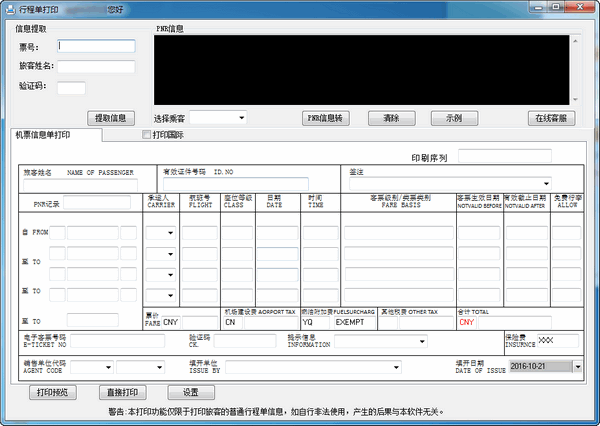This screenshot has width=600, height=426.
Task: Click the PNR记录 input field
Action: [97, 202]
